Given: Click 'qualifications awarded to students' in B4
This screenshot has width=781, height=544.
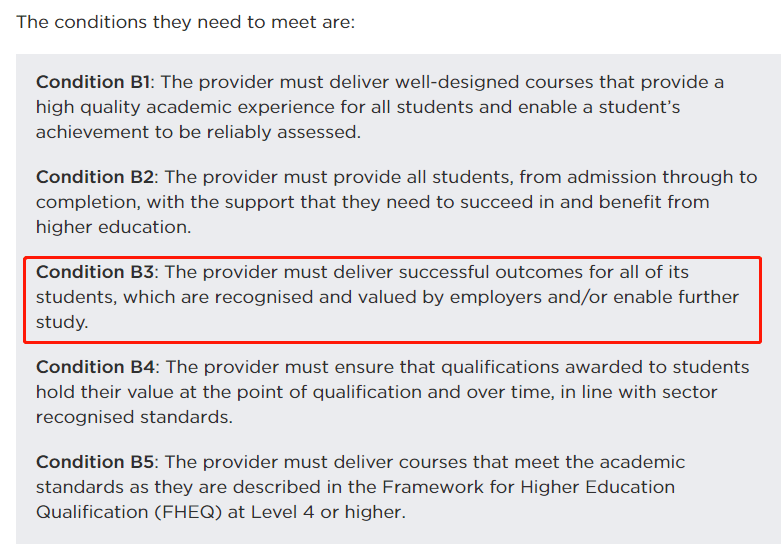Looking at the screenshot, I should pos(595,367).
